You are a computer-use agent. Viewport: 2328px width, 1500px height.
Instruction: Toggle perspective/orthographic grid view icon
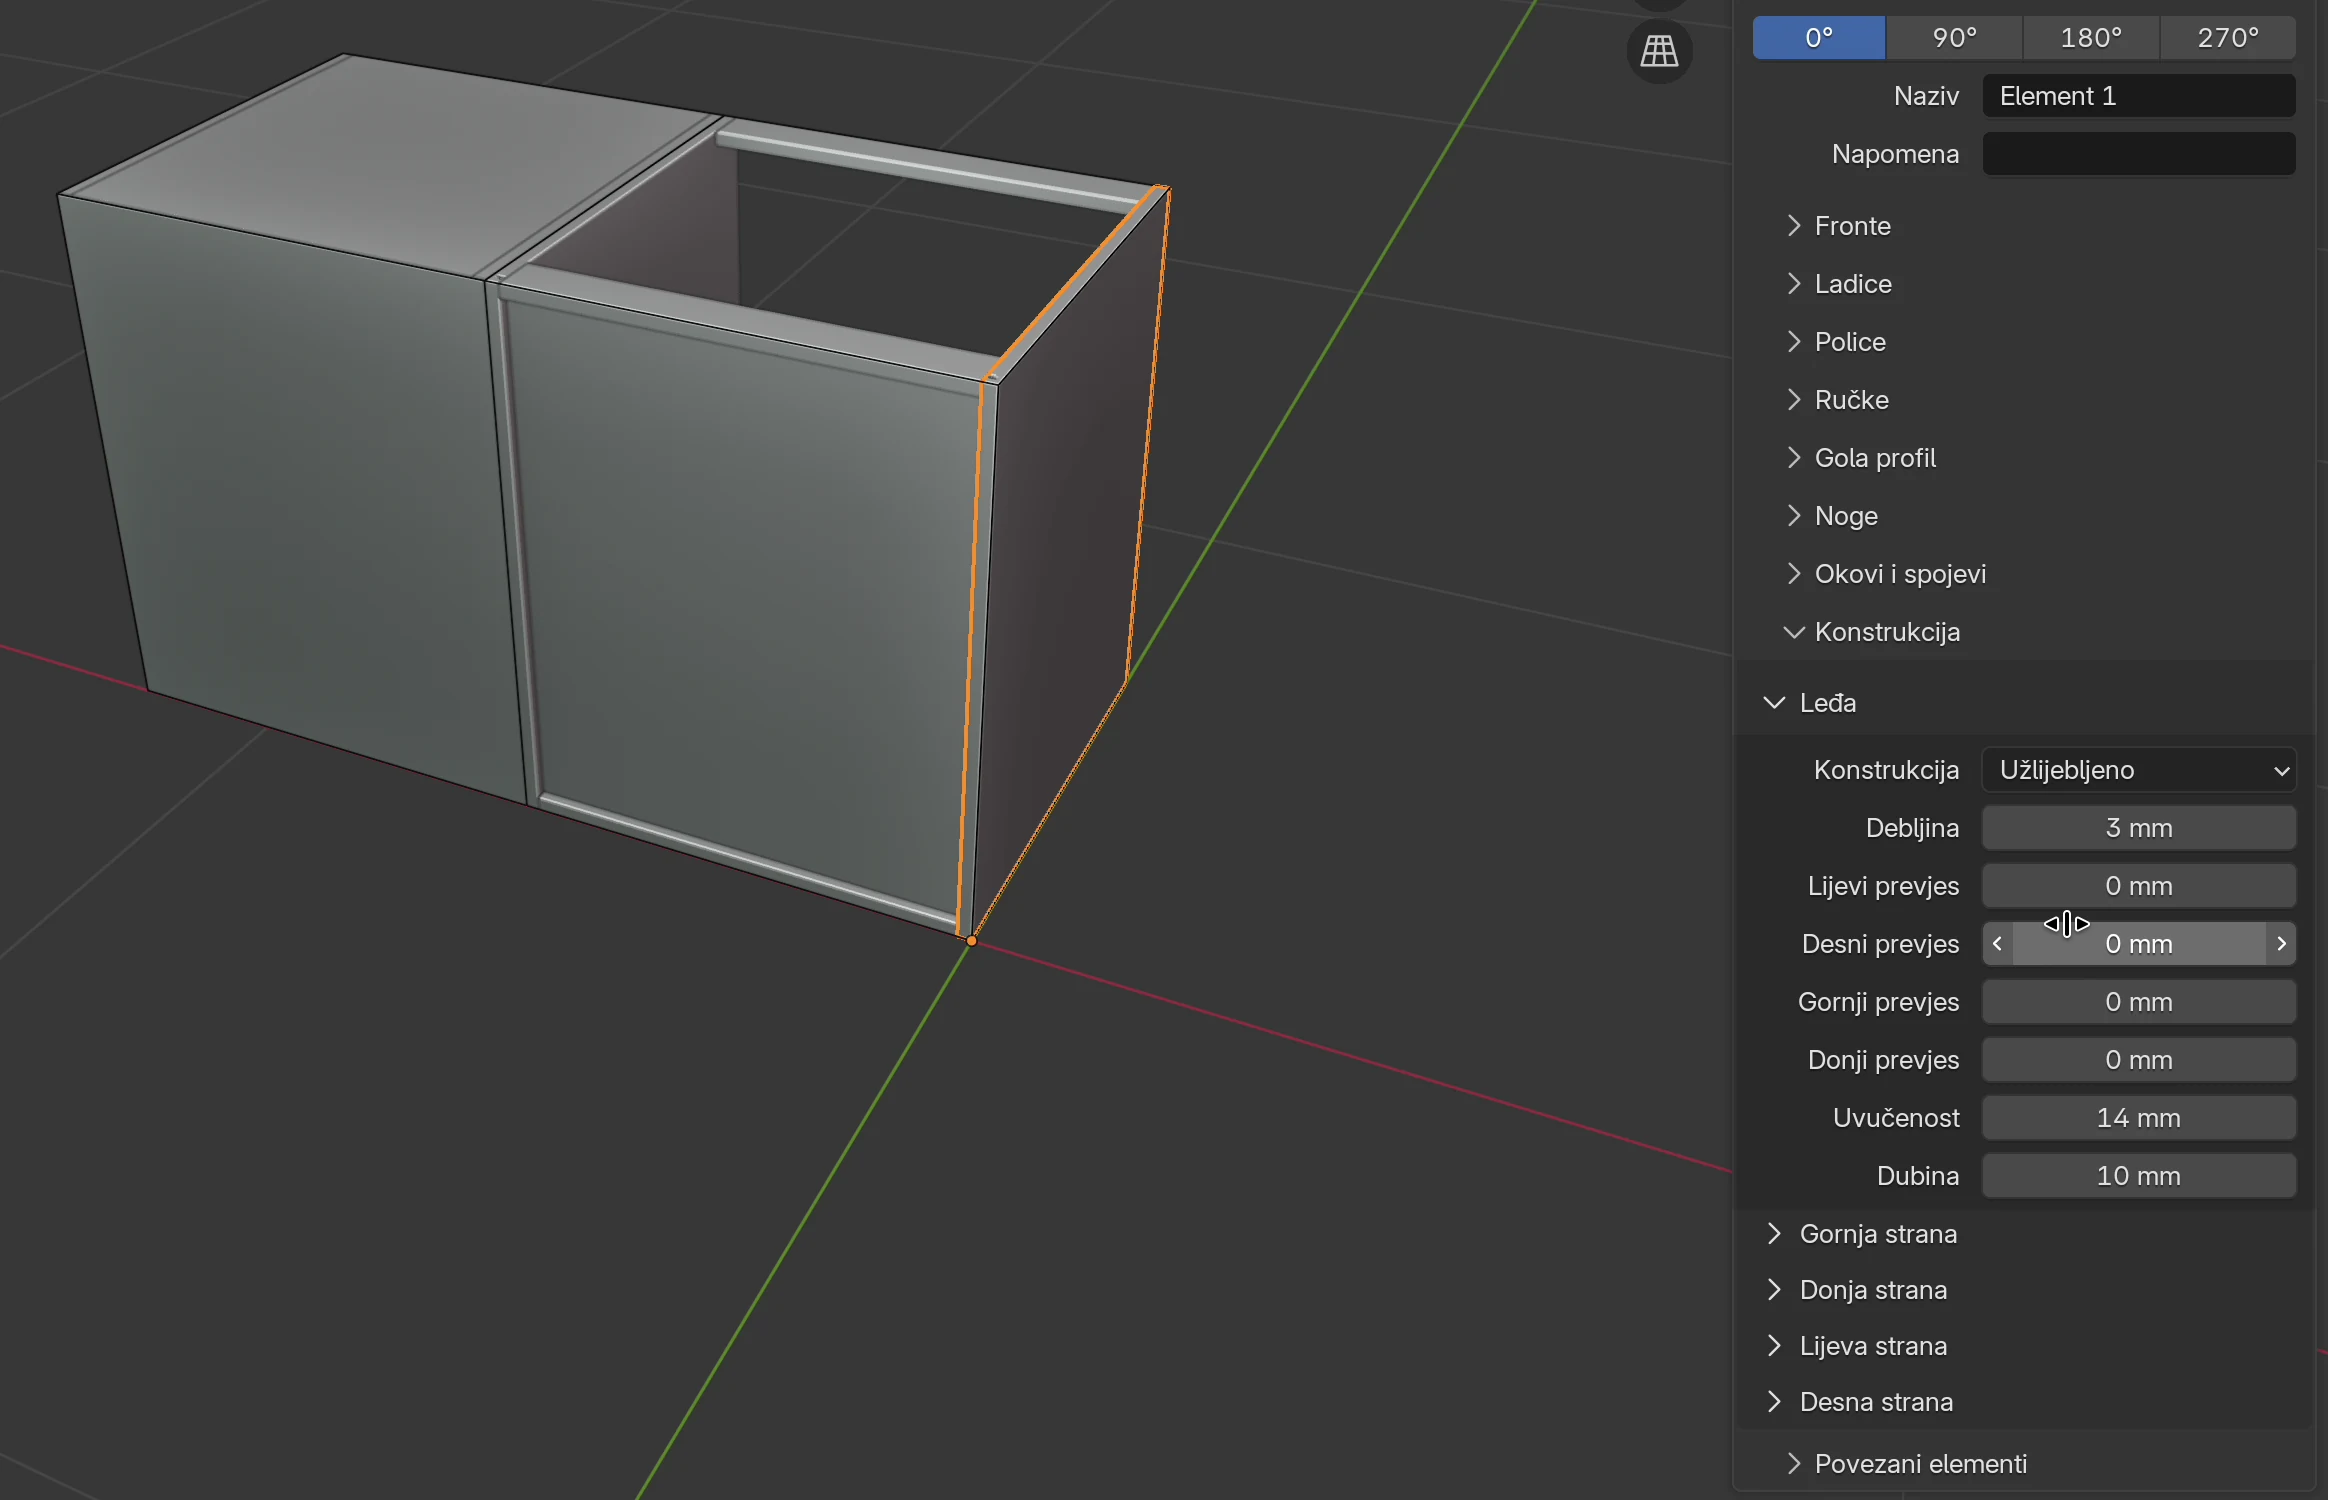pyautogui.click(x=1659, y=51)
